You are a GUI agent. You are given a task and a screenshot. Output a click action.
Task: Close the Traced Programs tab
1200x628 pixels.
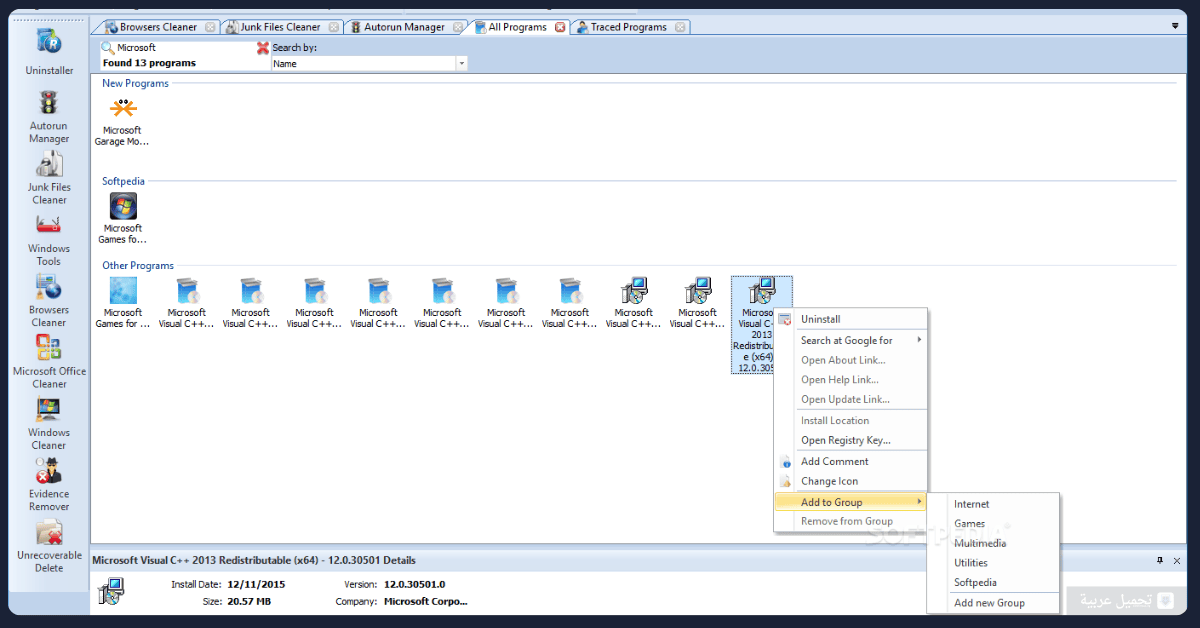click(680, 27)
